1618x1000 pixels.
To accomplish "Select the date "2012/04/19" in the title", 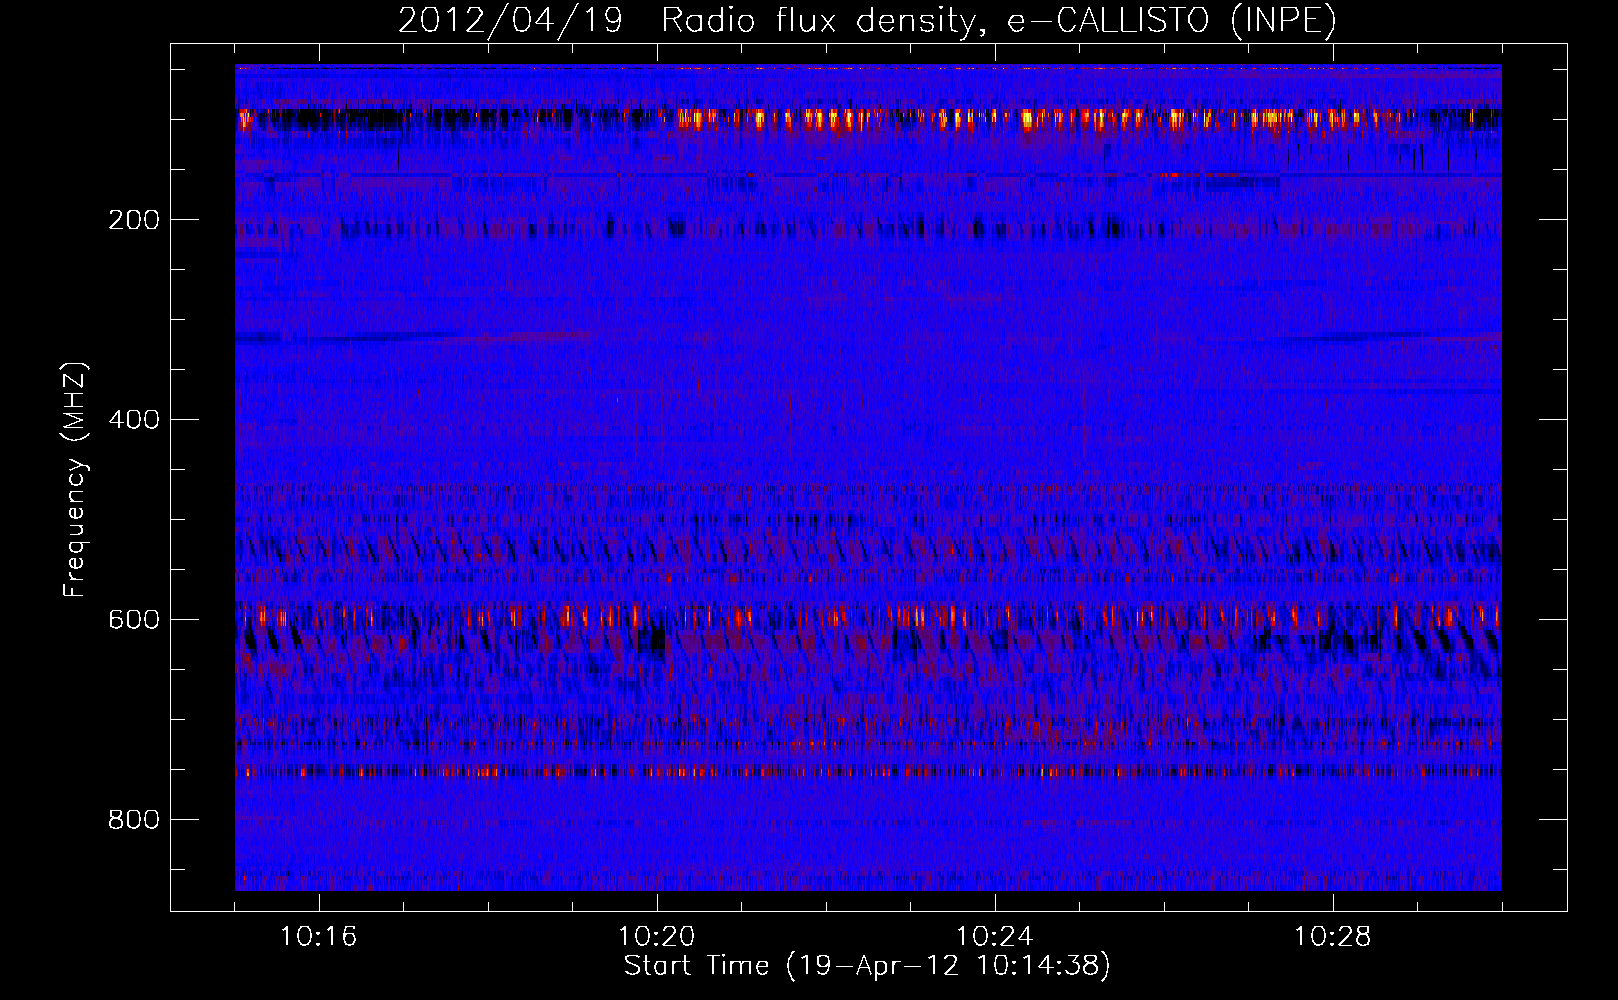I will pyautogui.click(x=510, y=20).
